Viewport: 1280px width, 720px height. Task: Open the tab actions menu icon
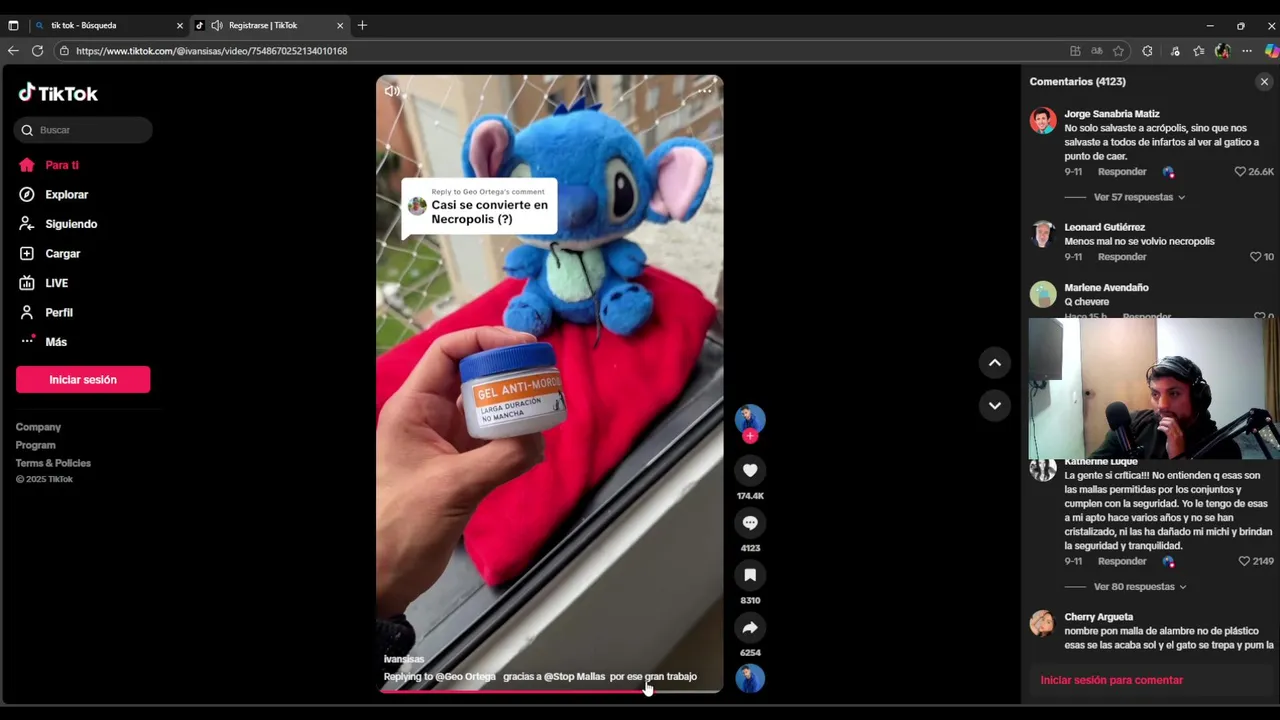pos(13,25)
